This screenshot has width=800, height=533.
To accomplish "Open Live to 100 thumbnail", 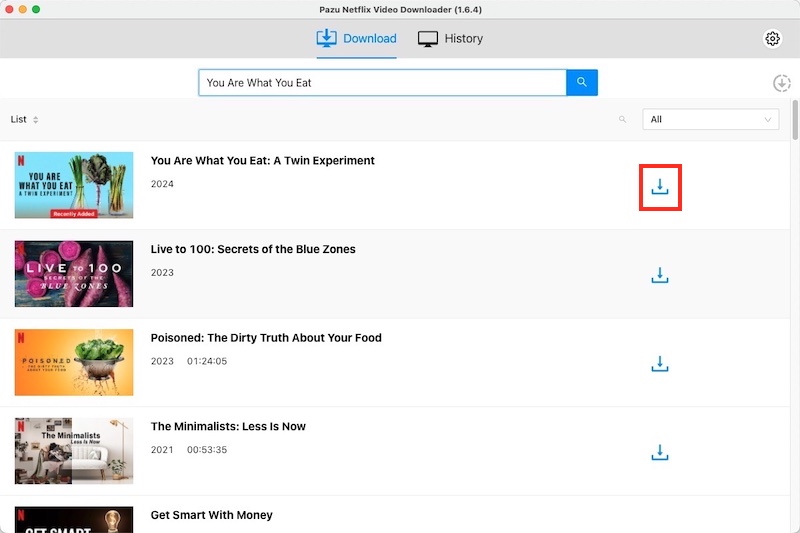I will point(74,274).
